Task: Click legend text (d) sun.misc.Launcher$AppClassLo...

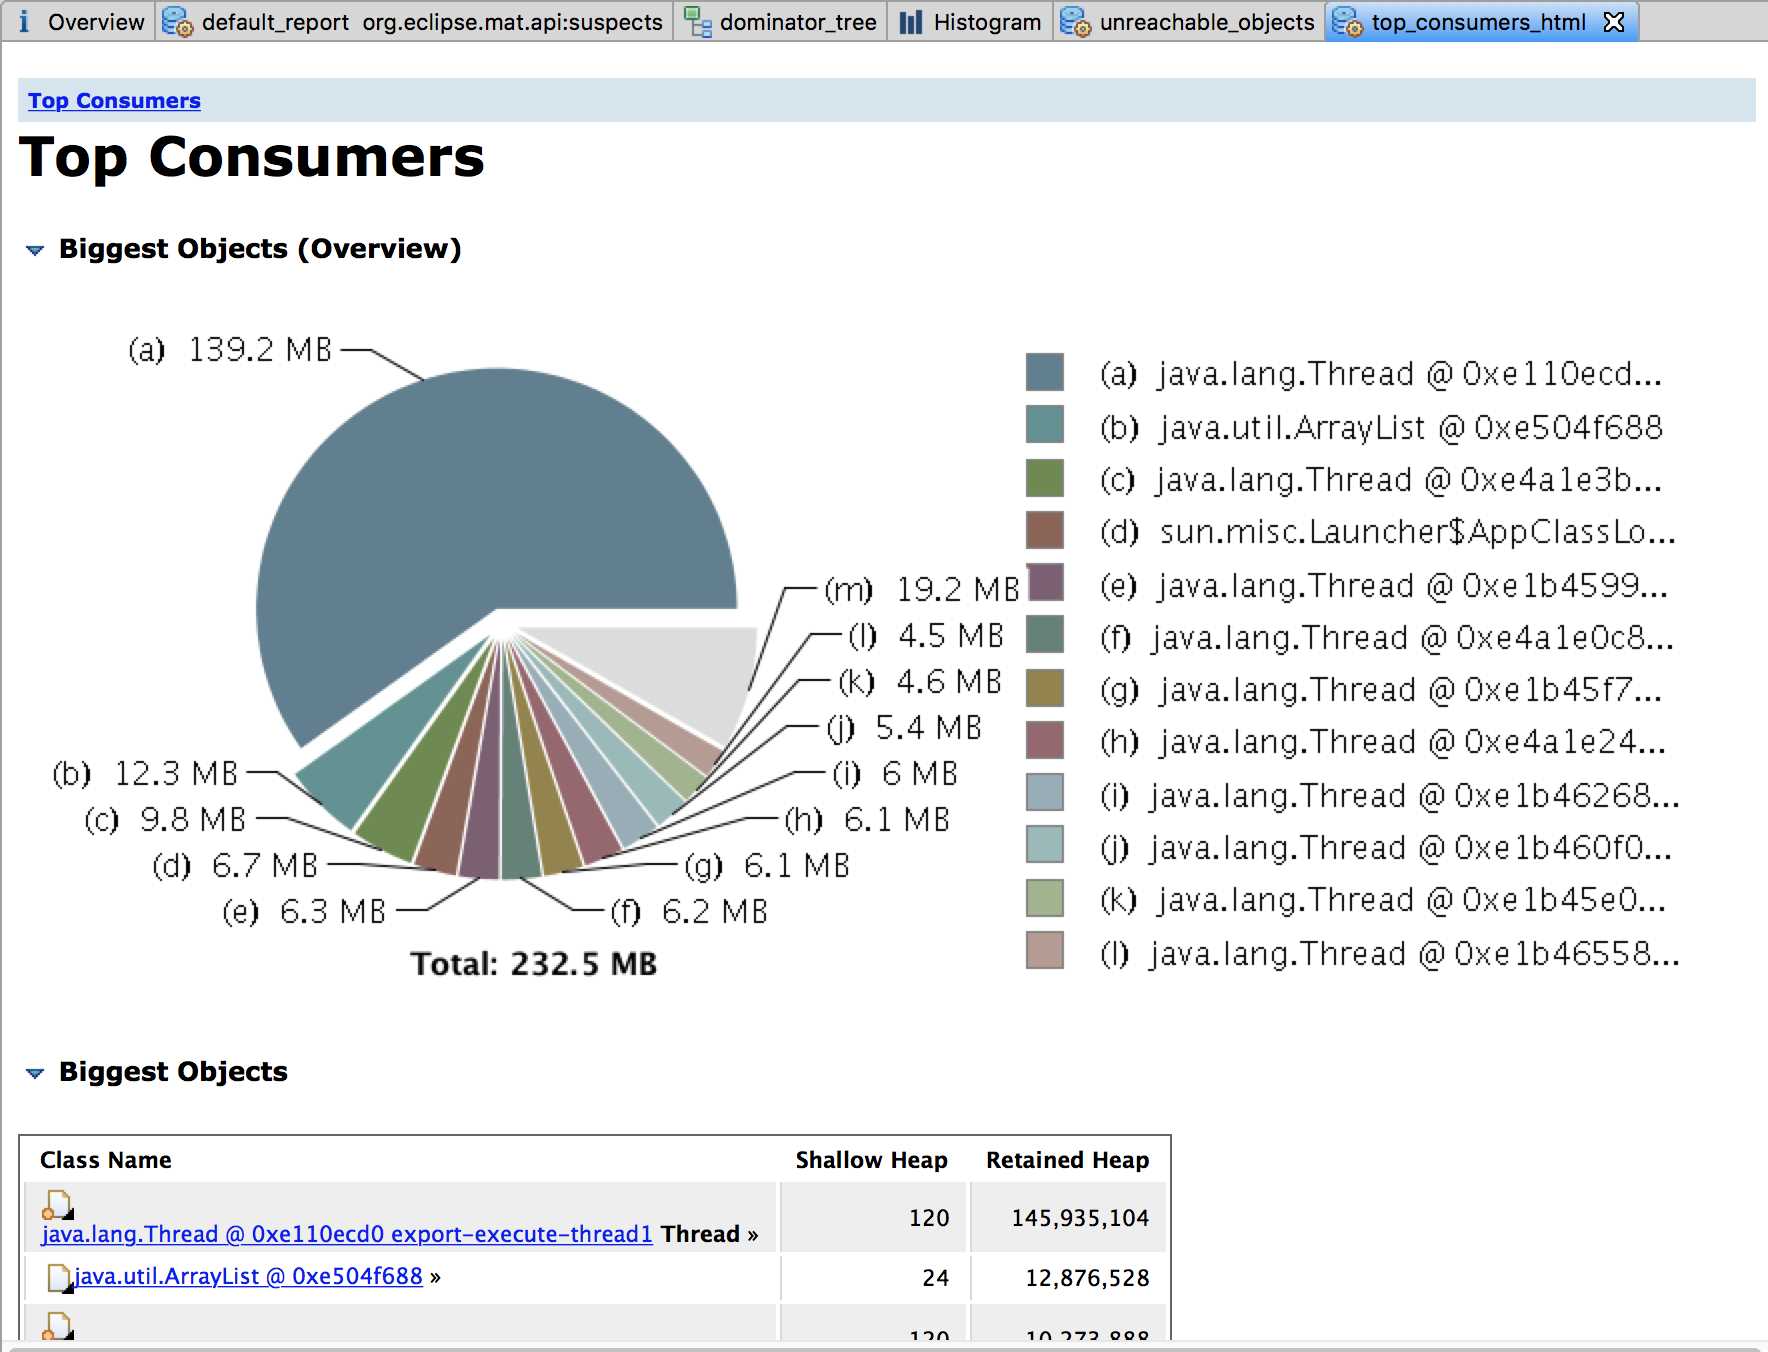Action: pyautogui.click(x=1388, y=532)
